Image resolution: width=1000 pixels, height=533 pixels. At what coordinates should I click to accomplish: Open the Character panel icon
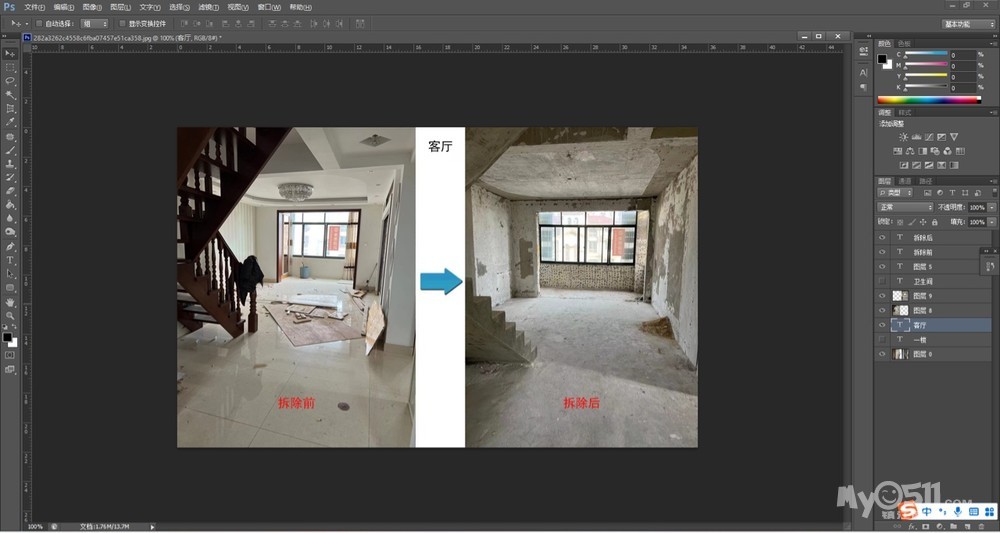(863, 73)
